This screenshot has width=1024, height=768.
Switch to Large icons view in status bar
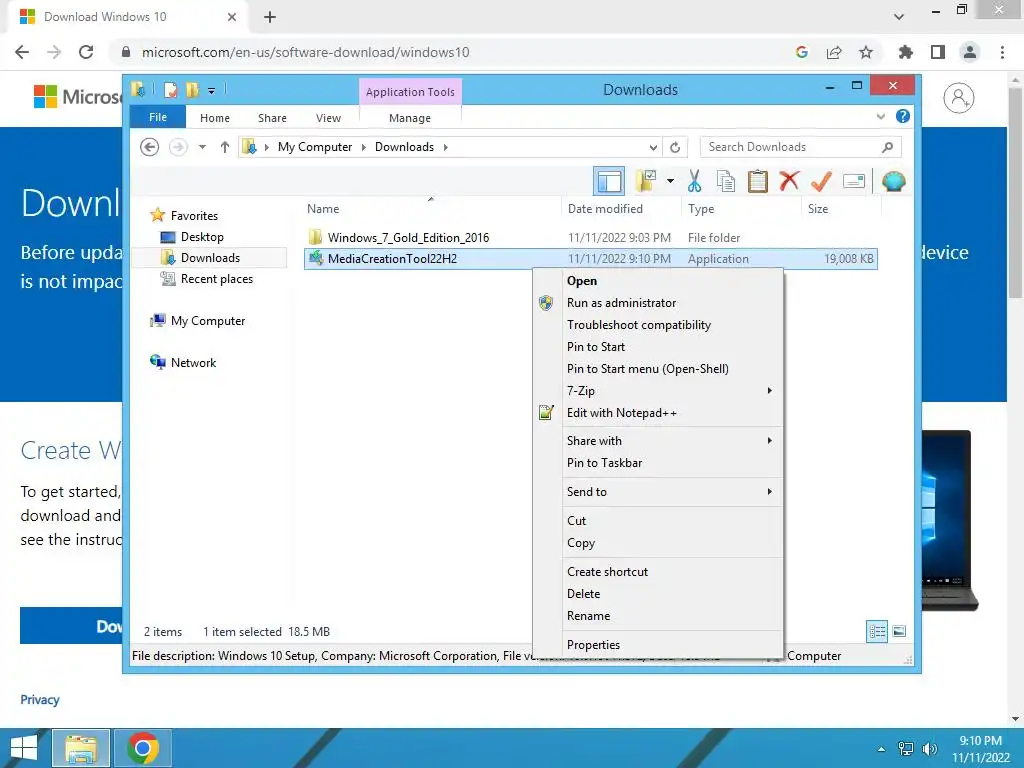click(x=899, y=631)
